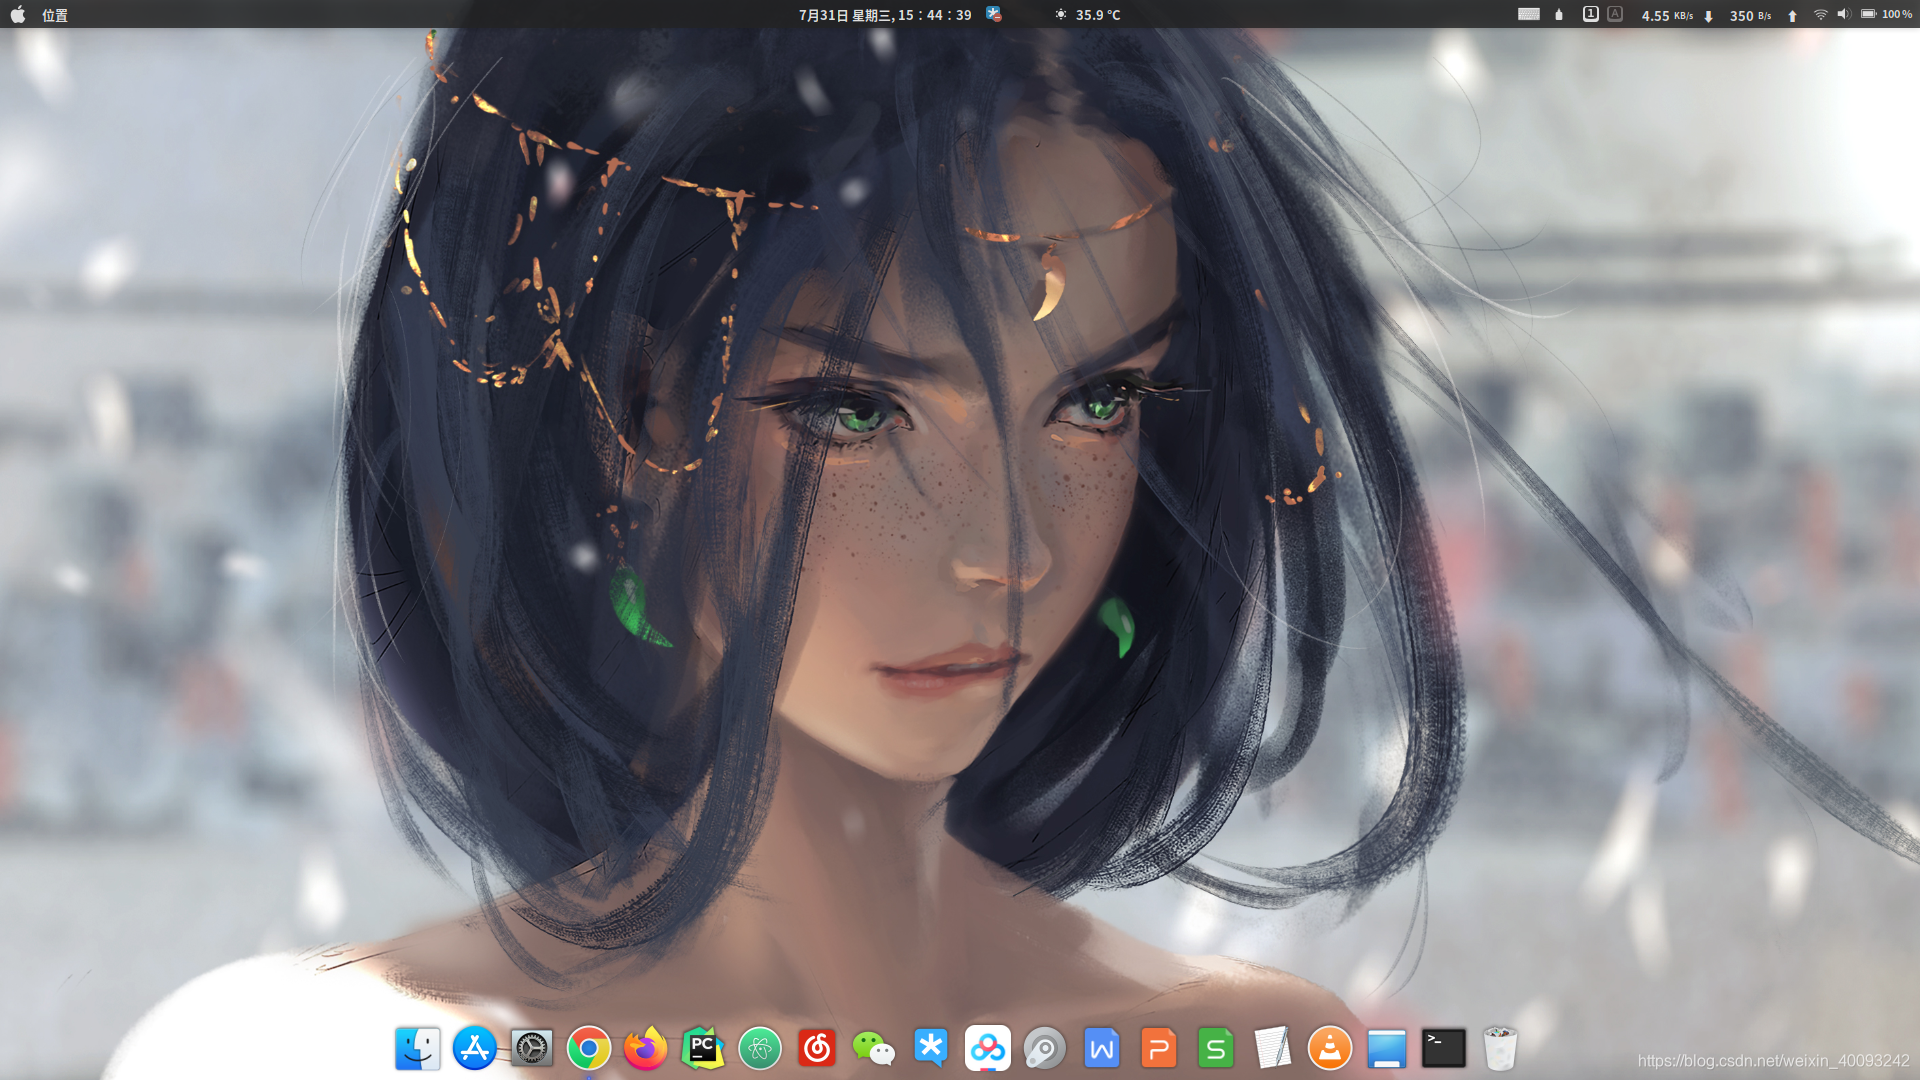1920x1080 pixels.
Task: Click the bottle-shaped tray icon
Action: [1559, 14]
